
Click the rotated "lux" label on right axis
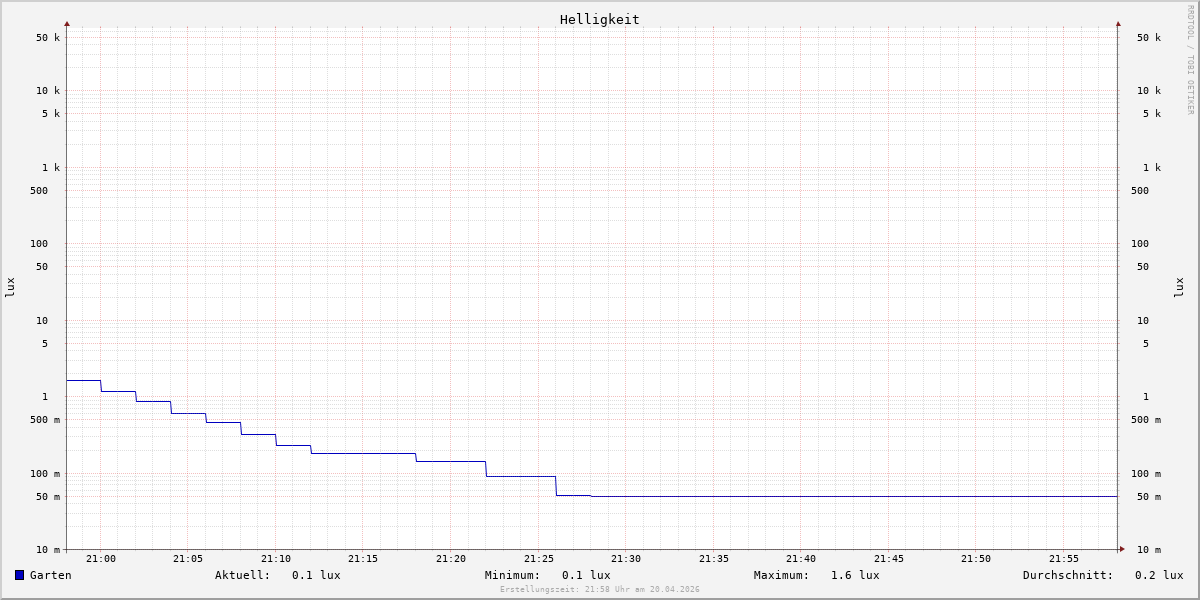click(x=1179, y=288)
